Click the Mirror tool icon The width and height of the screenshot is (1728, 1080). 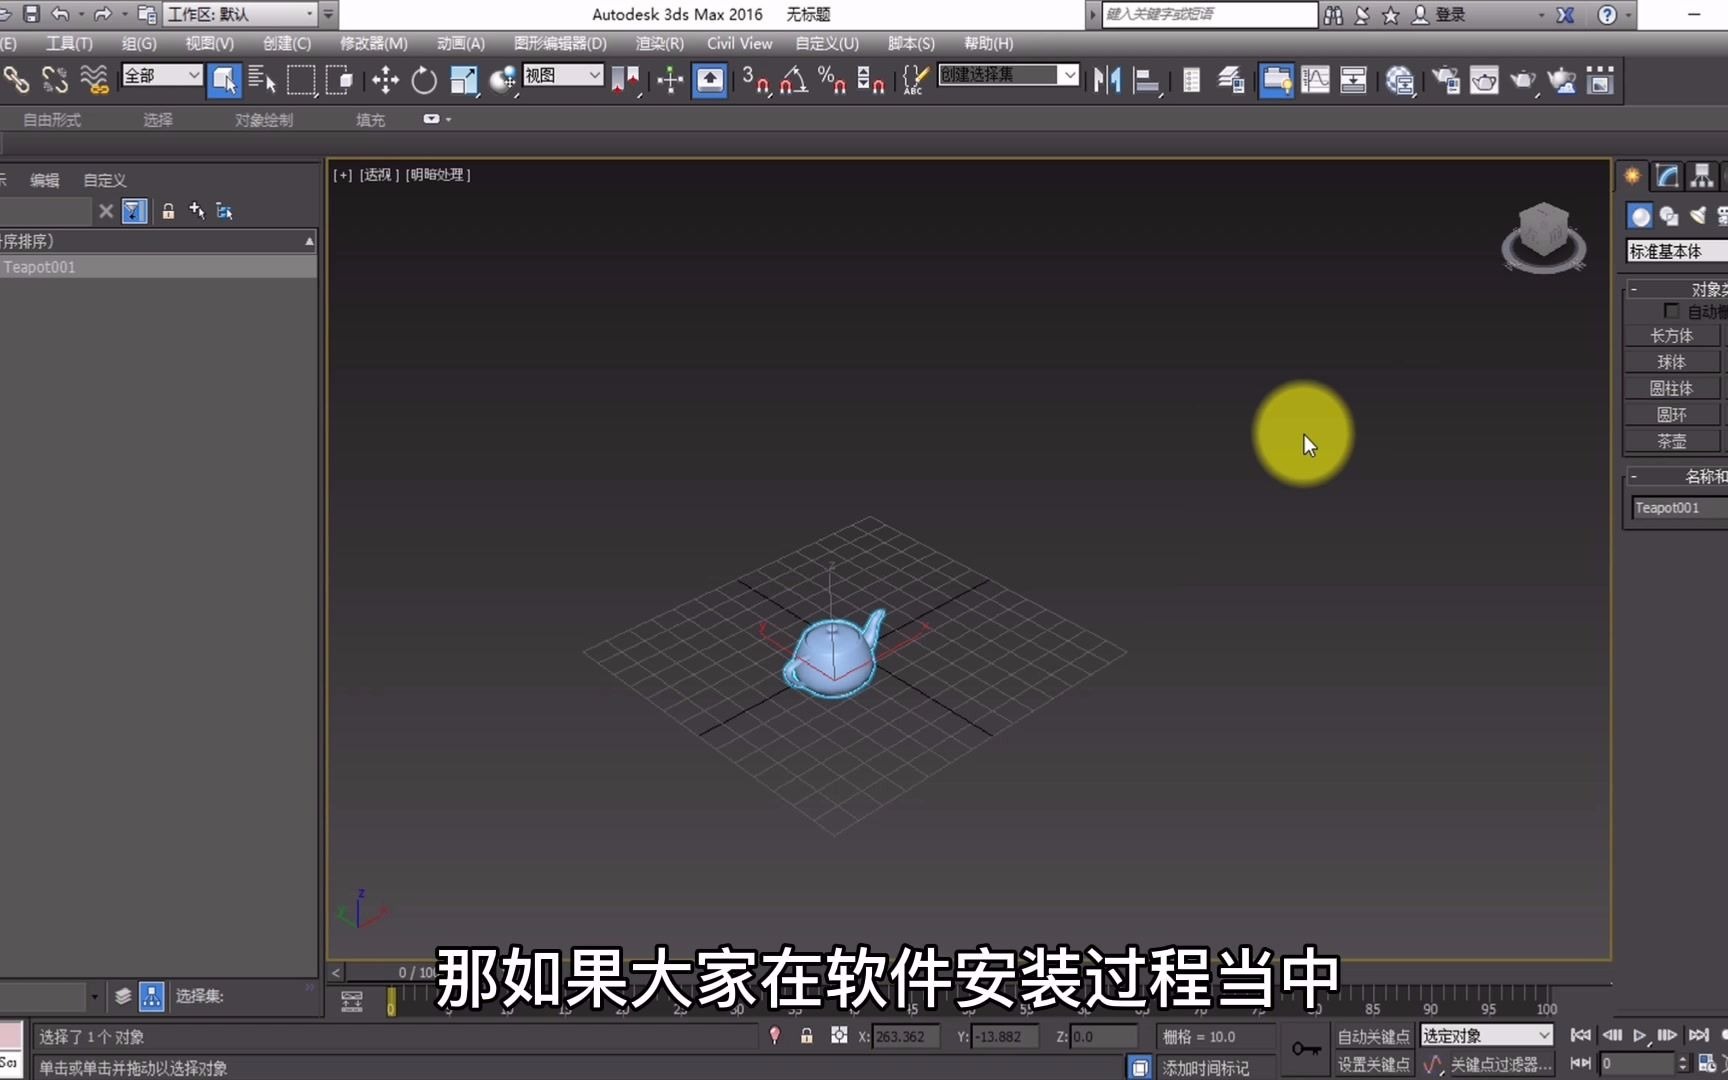point(1106,80)
